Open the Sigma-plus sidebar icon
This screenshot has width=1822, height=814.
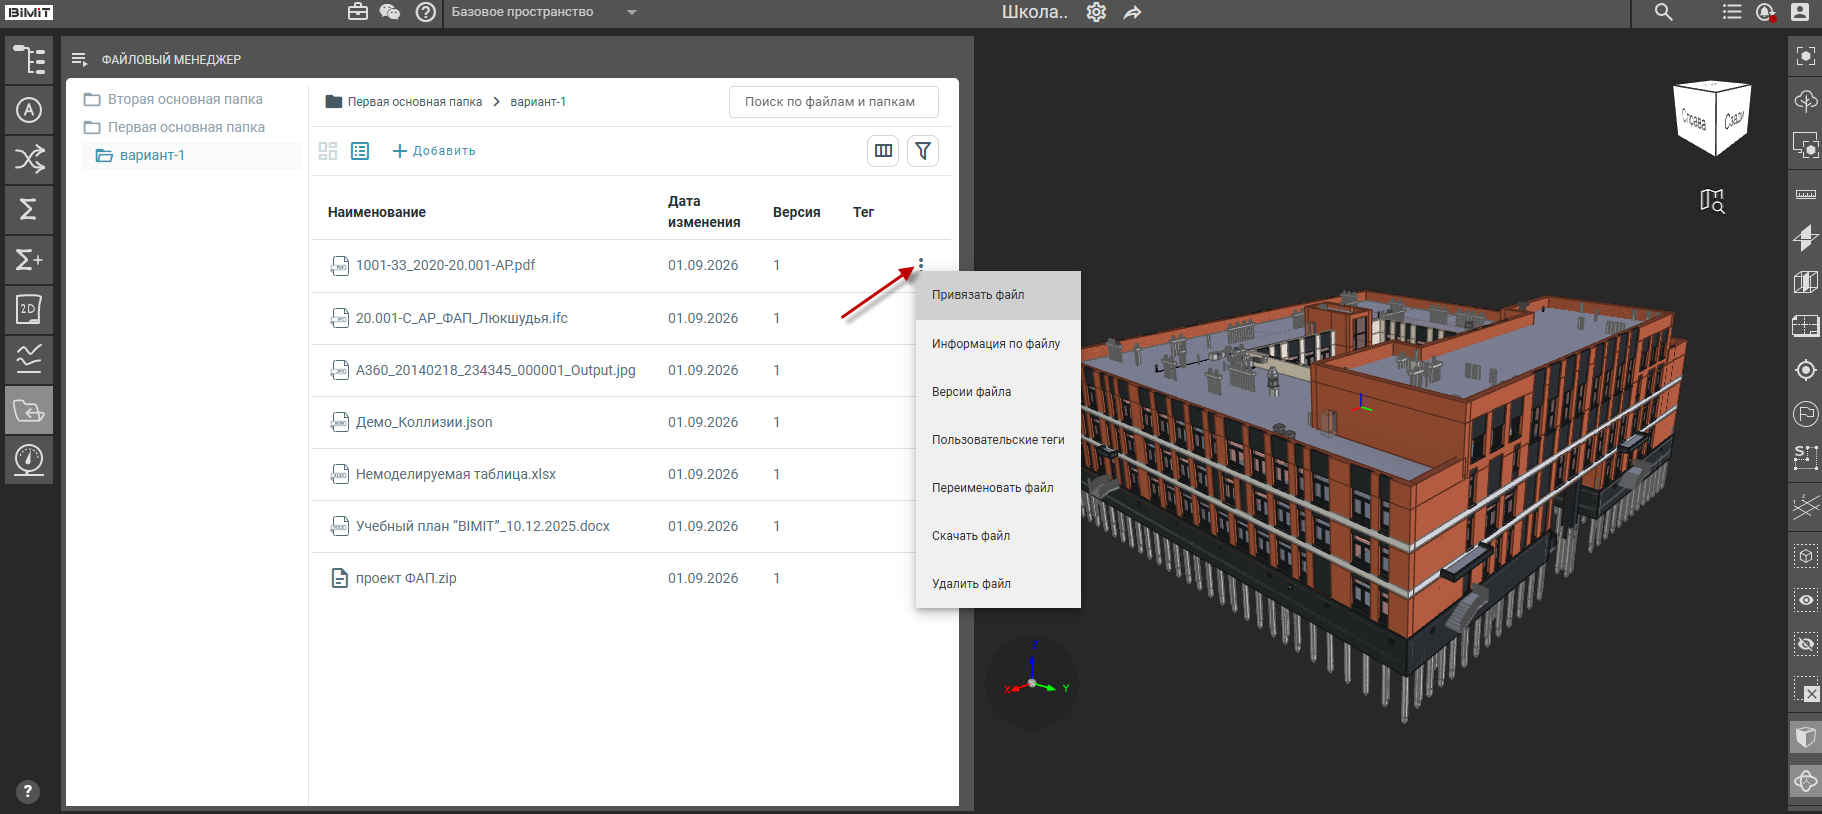29,260
